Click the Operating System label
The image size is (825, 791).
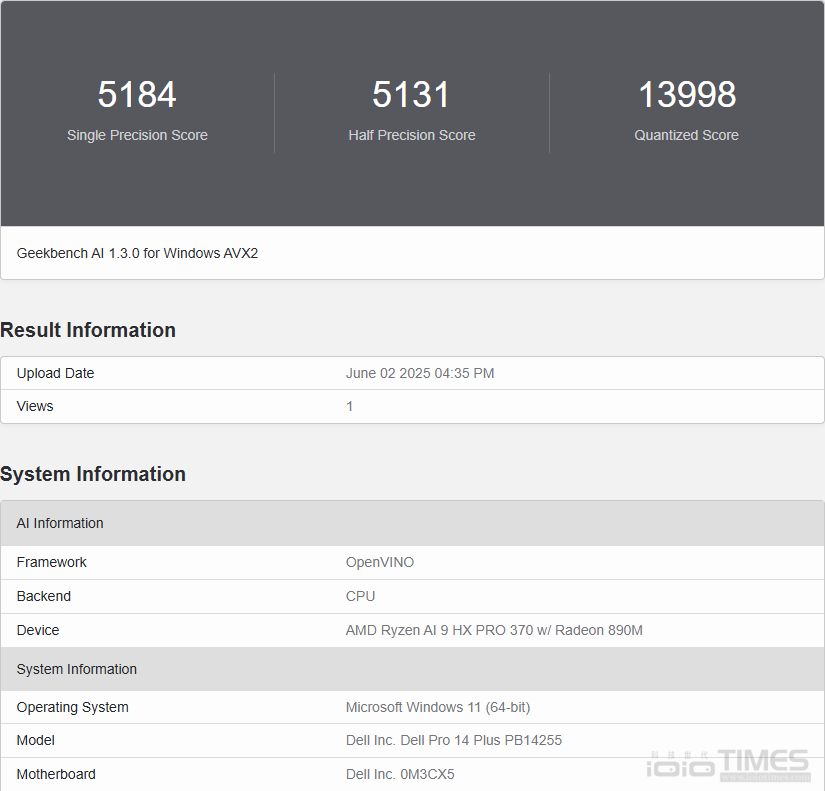[73, 707]
